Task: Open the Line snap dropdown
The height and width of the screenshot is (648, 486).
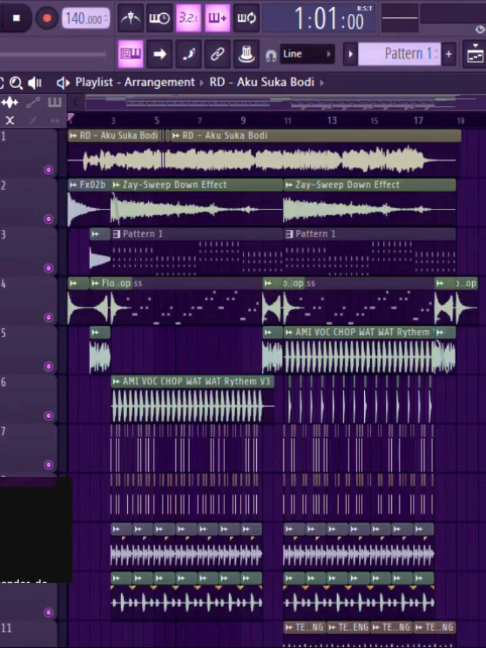Action: tap(307, 54)
